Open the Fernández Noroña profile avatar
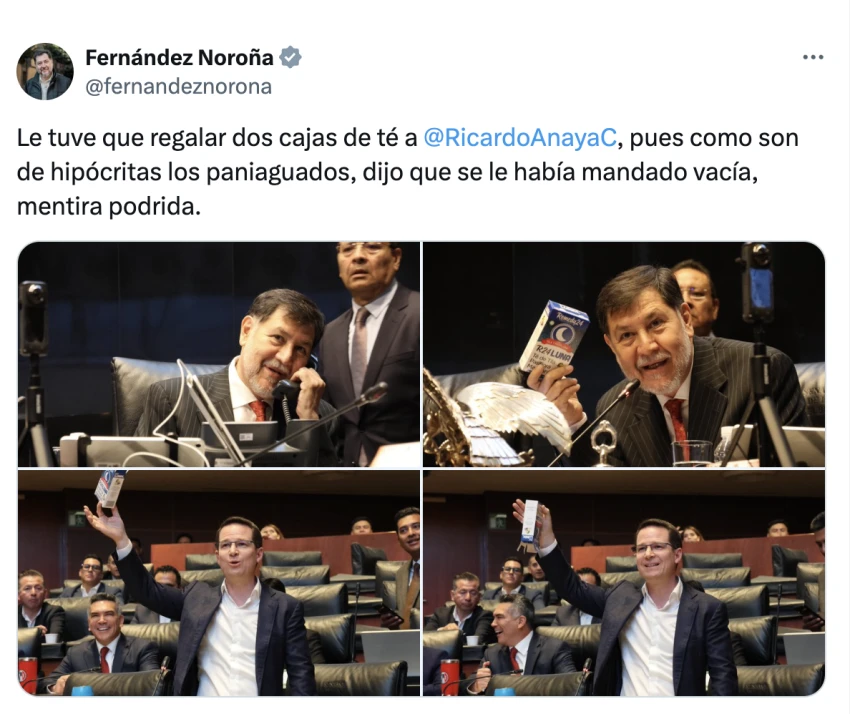Image resolution: width=850 pixels, height=714 pixels. (x=45, y=72)
